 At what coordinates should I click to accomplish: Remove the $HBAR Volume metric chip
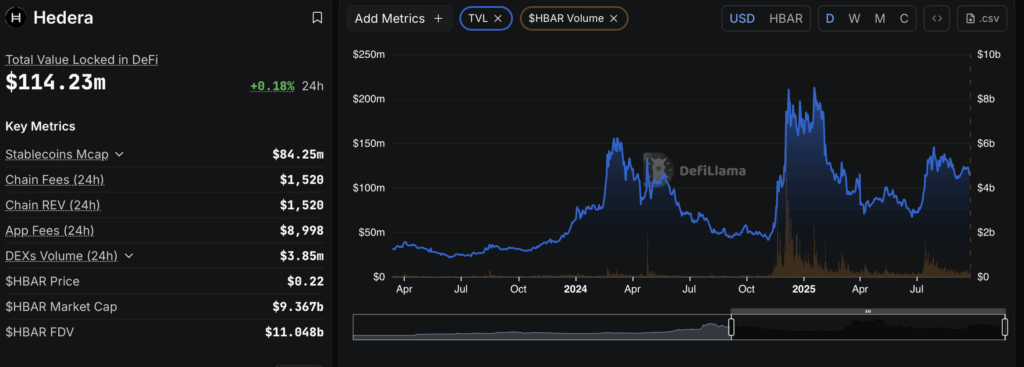point(613,19)
